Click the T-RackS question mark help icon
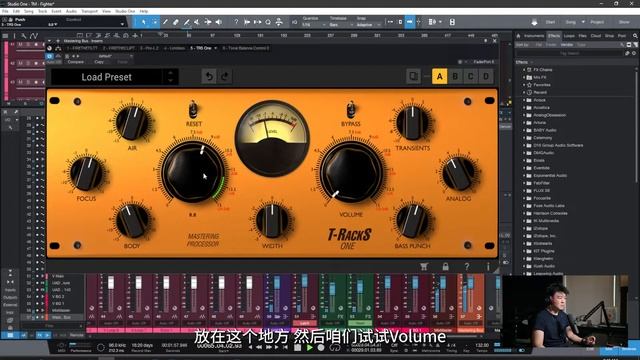This screenshot has width=640, height=360. pos(467,267)
